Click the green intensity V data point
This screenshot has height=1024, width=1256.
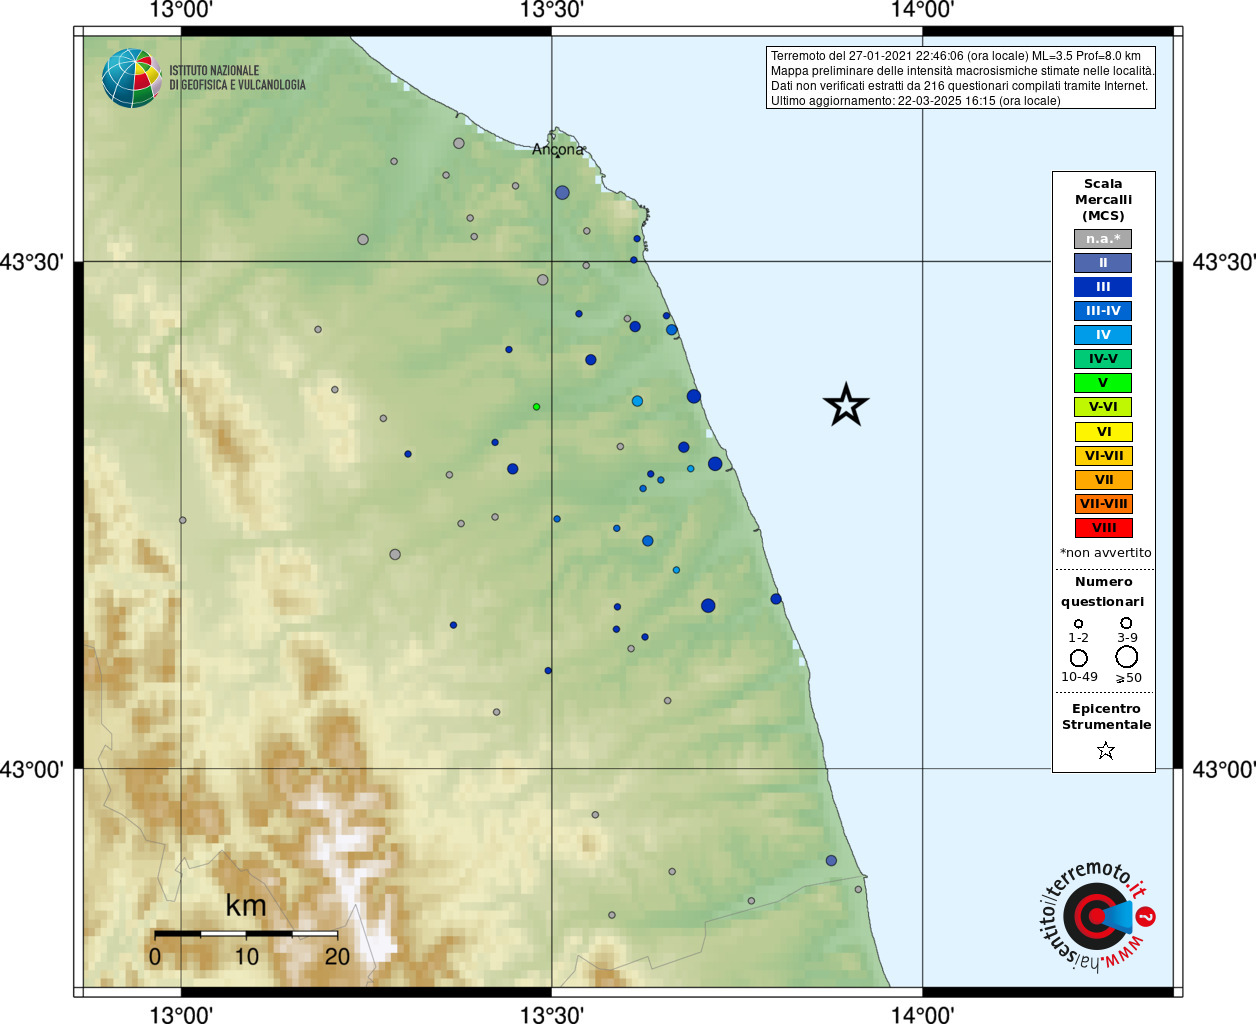536,407
